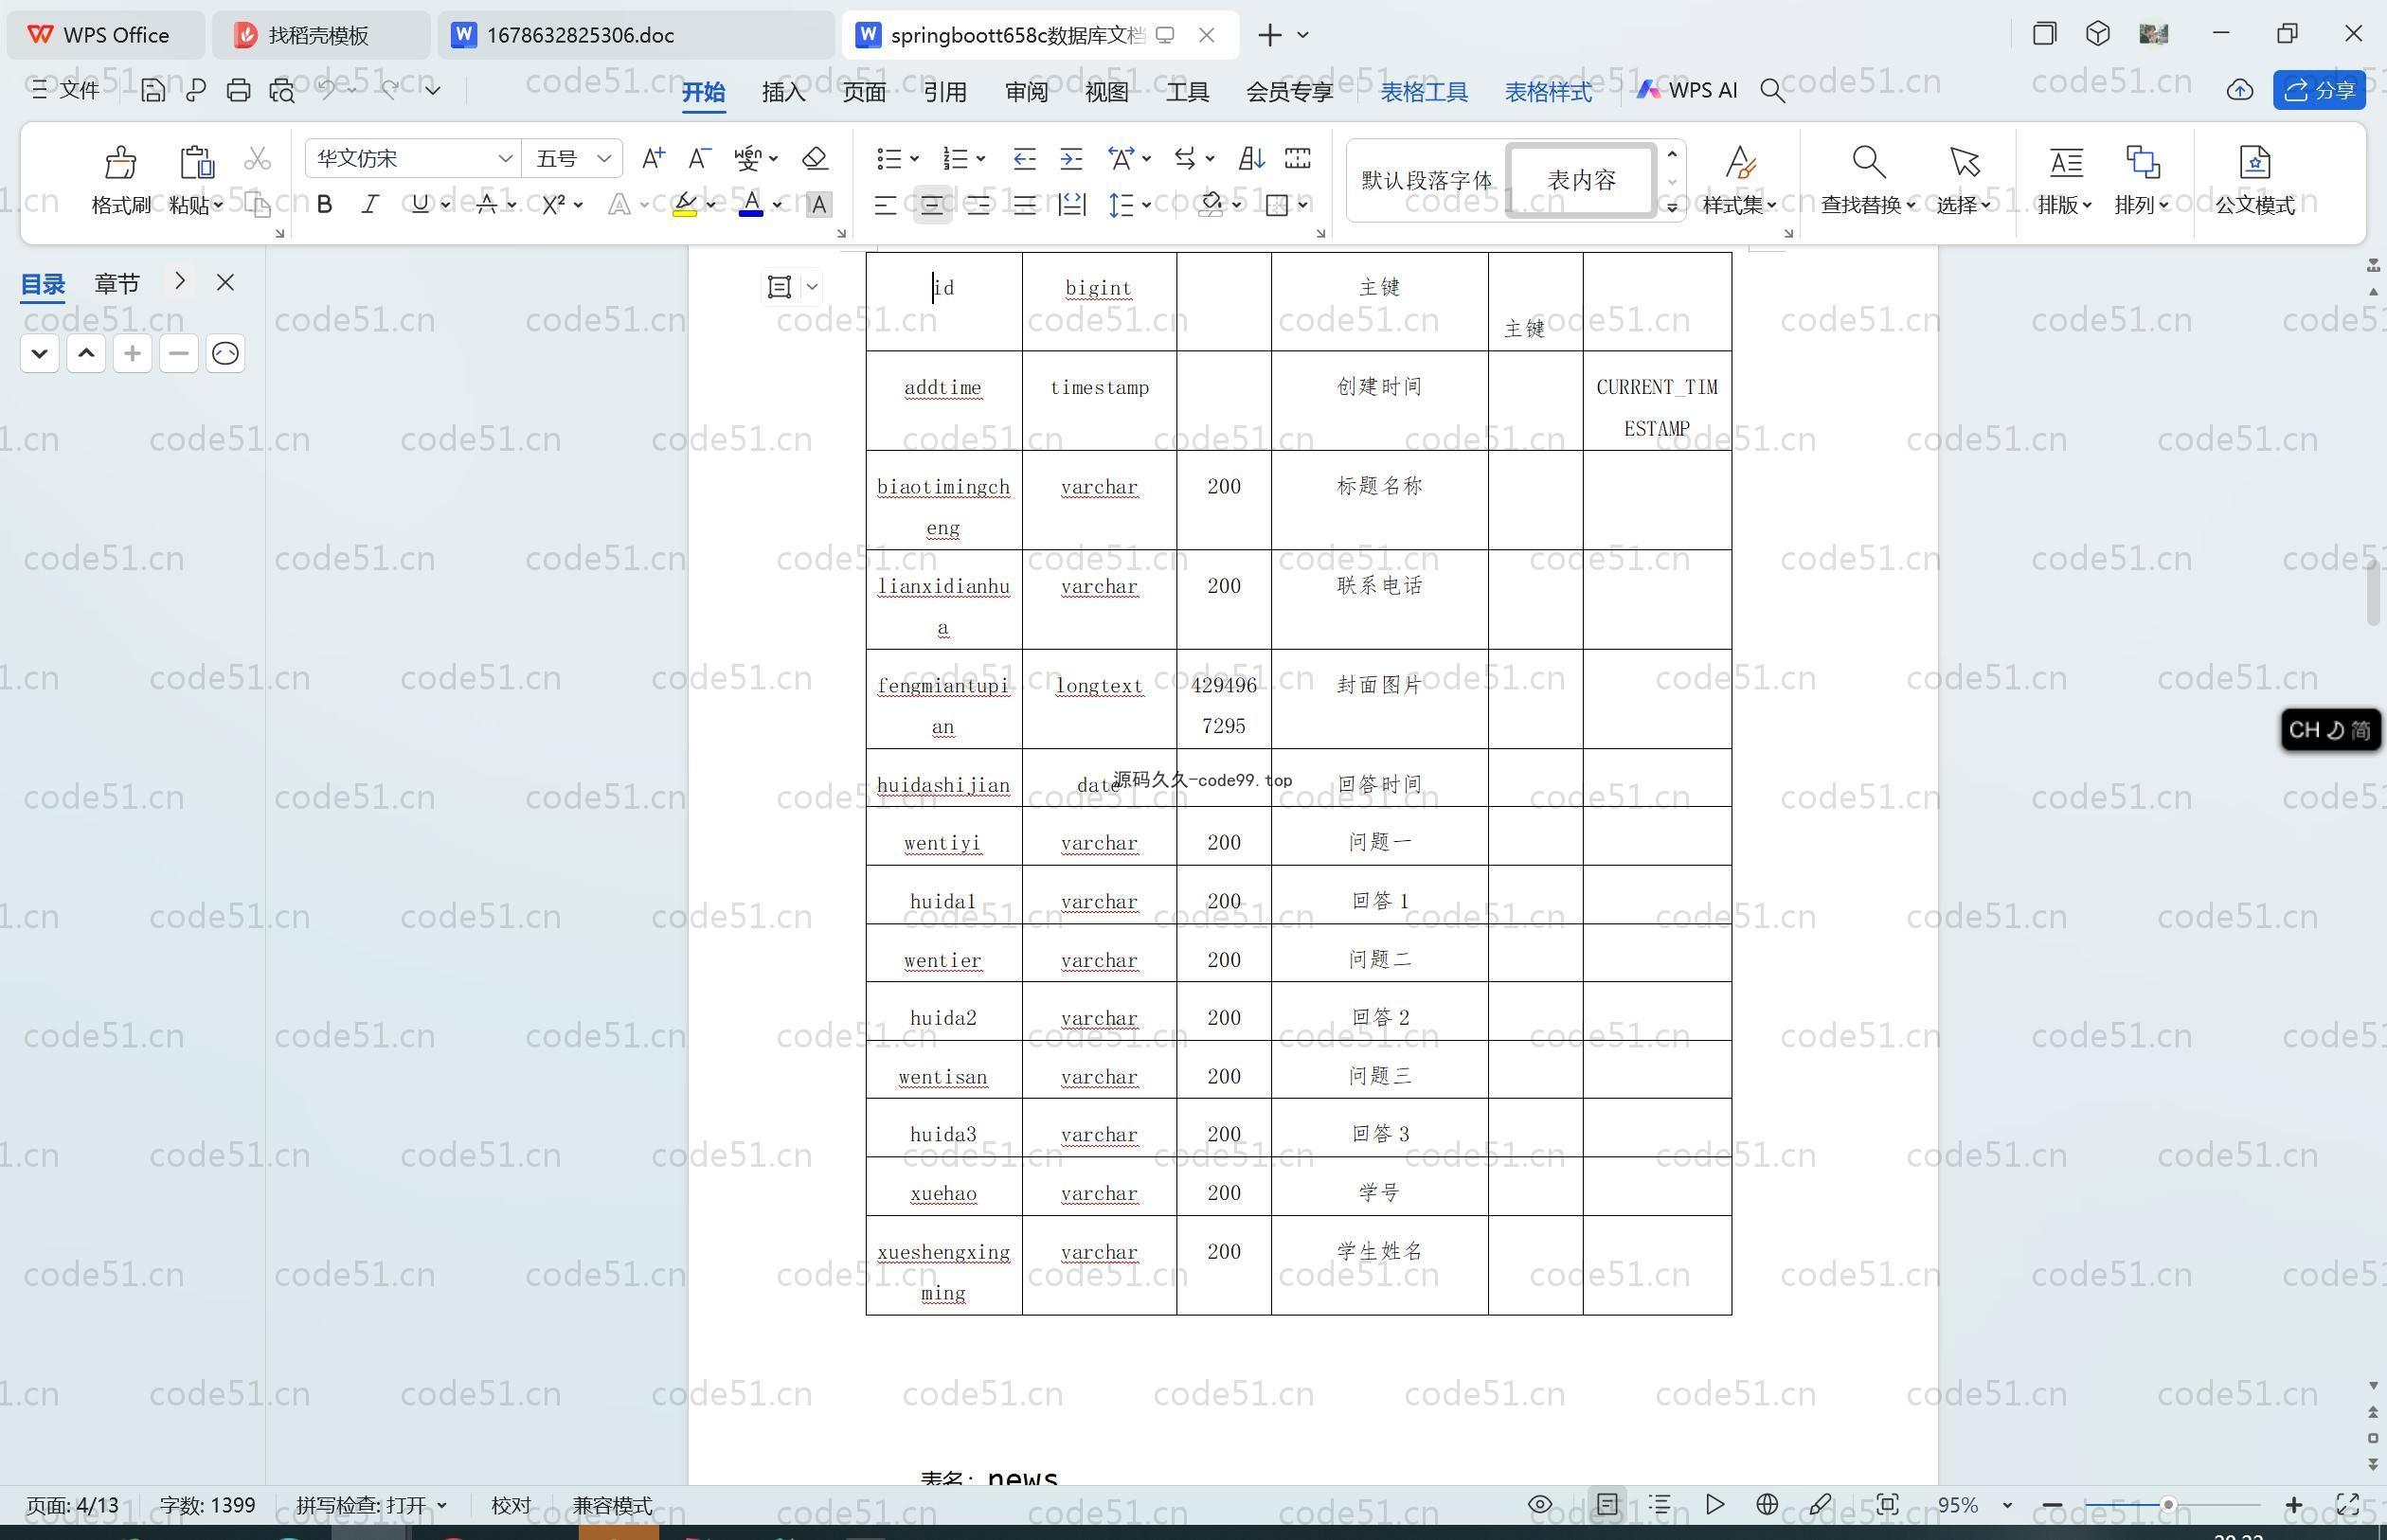2387x1540 pixels.
Task: Open the References (引用) ribbon tab
Action: (x=944, y=91)
